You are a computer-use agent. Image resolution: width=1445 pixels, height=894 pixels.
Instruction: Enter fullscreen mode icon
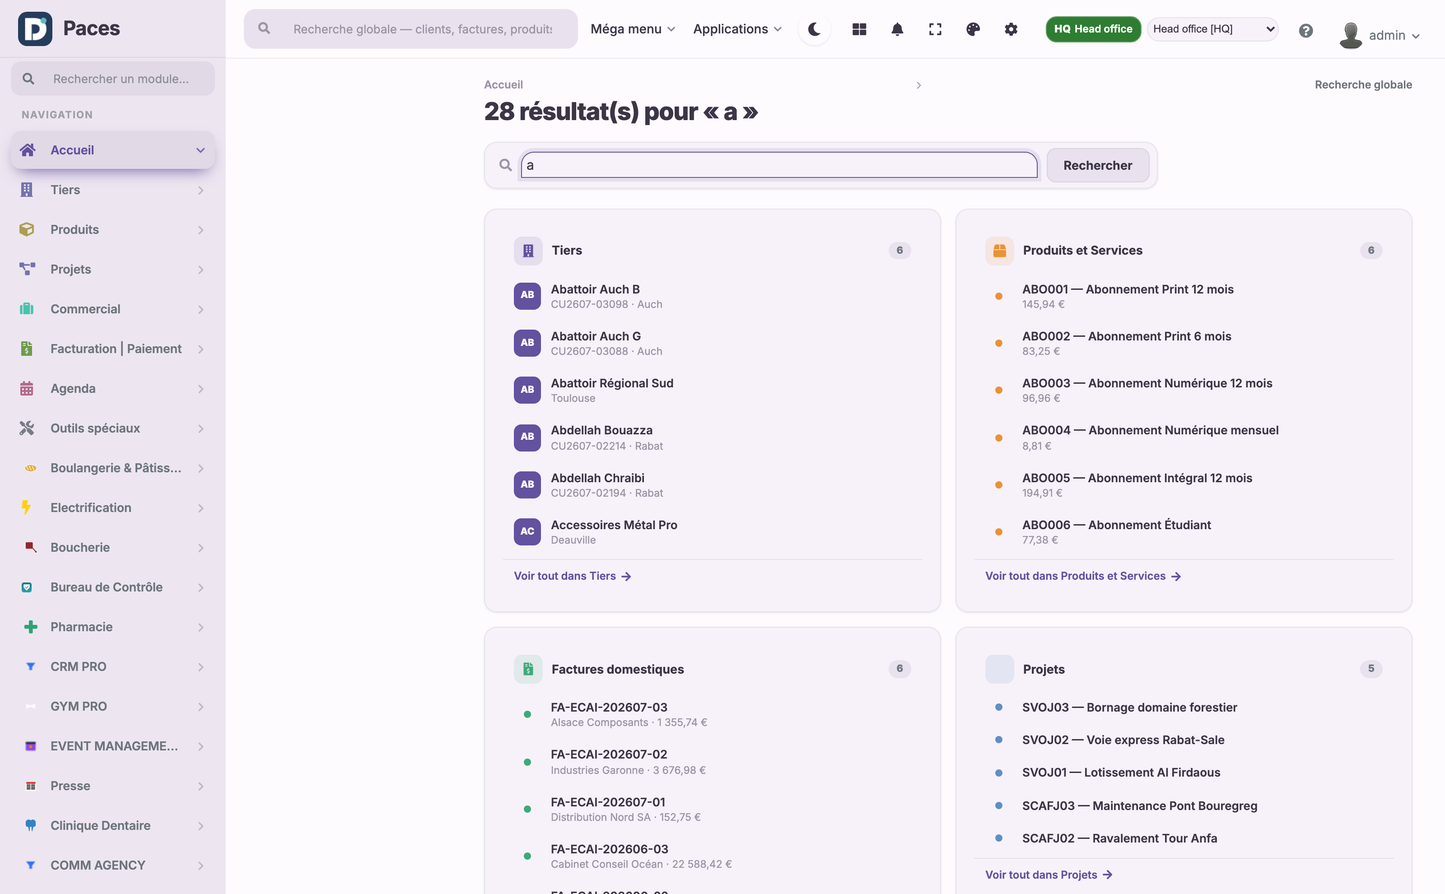[x=935, y=29]
